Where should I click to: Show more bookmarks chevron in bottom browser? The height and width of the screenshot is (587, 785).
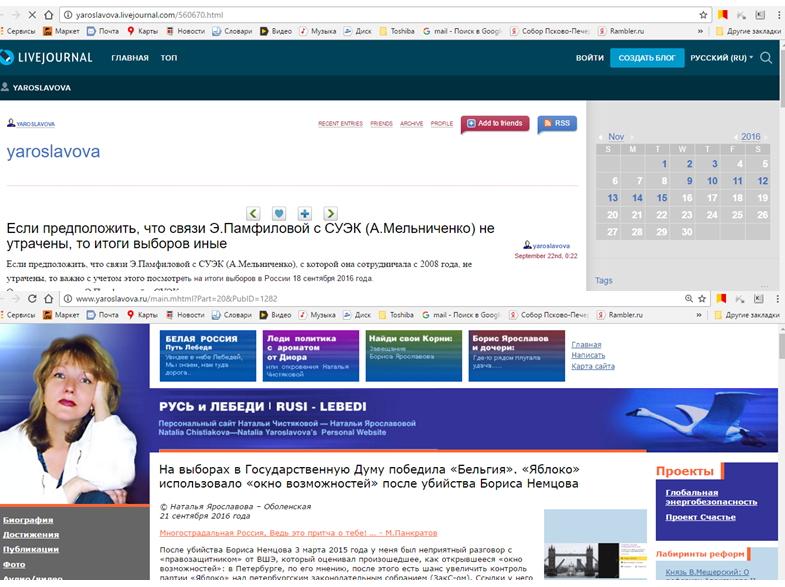pyautogui.click(x=699, y=315)
